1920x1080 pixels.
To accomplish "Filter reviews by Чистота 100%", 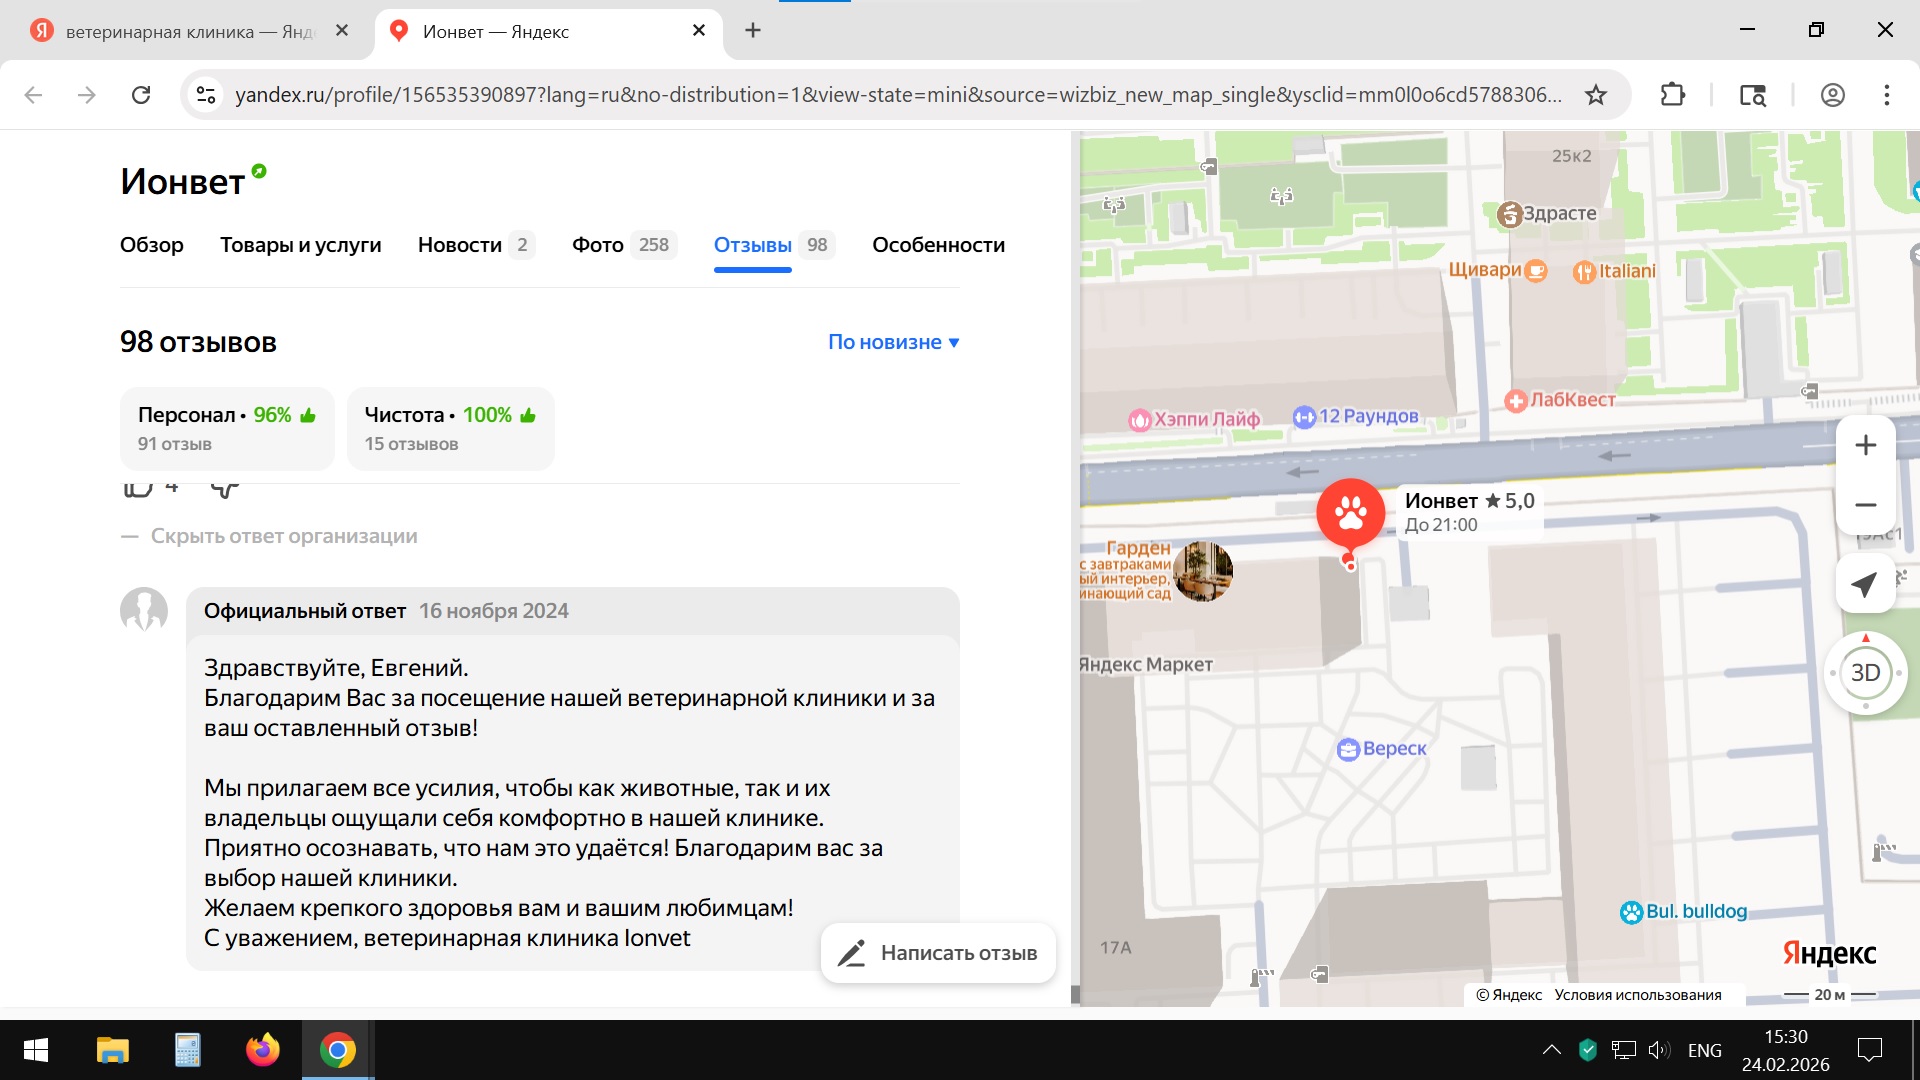I will [450, 428].
